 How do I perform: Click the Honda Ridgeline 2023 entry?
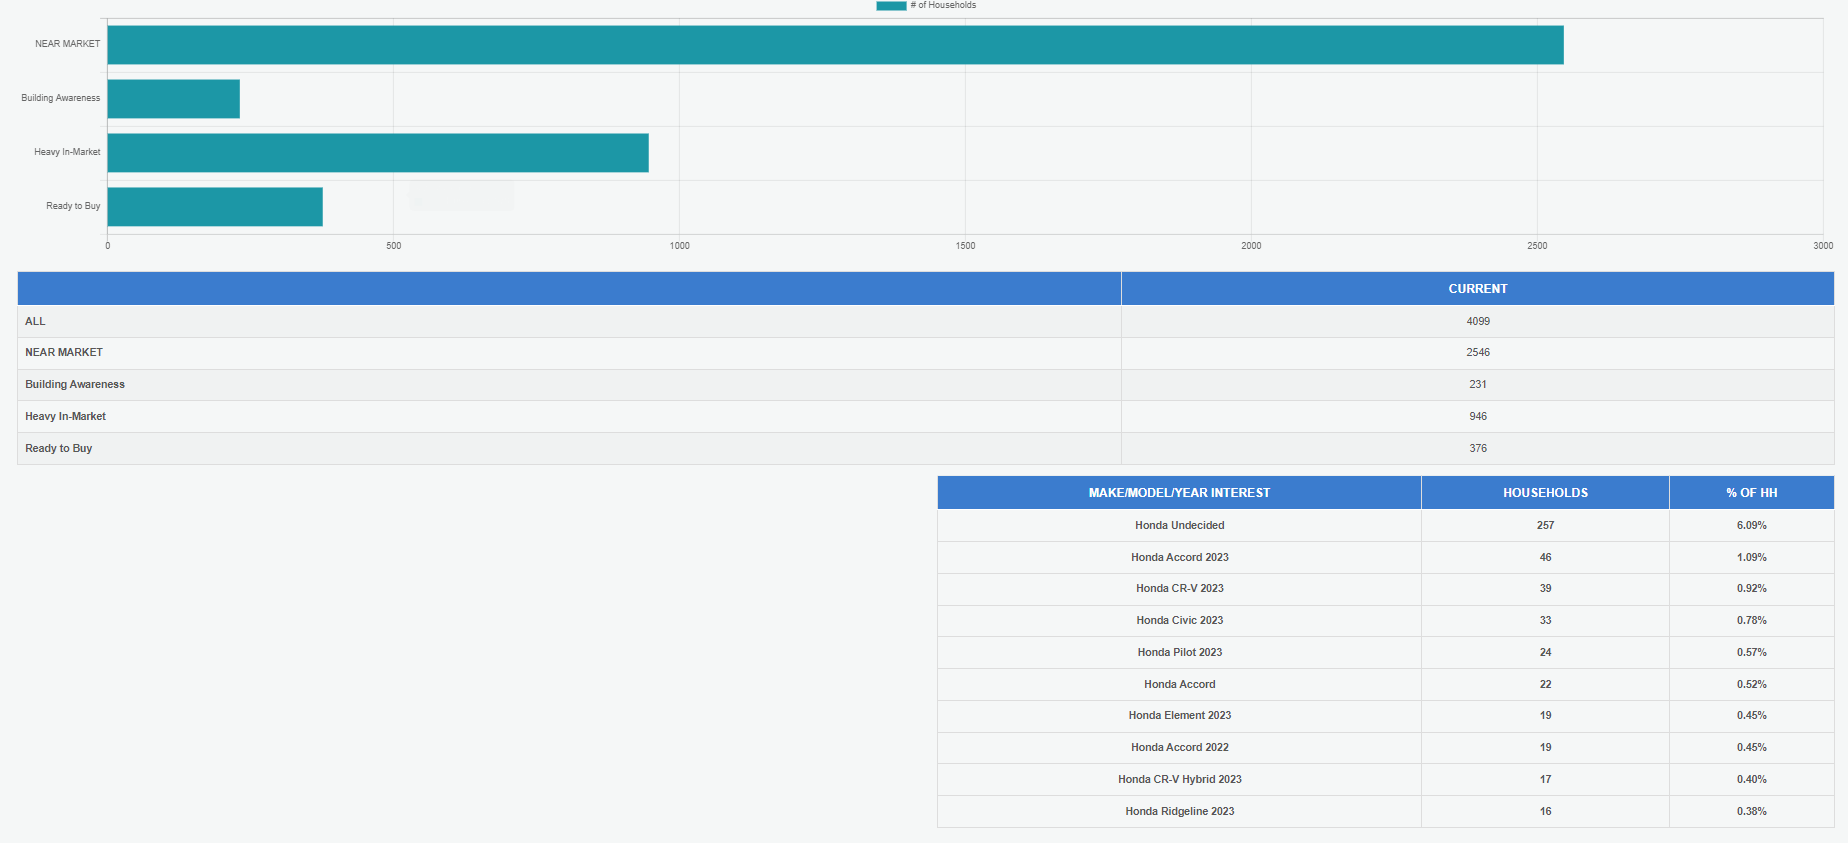click(1179, 811)
